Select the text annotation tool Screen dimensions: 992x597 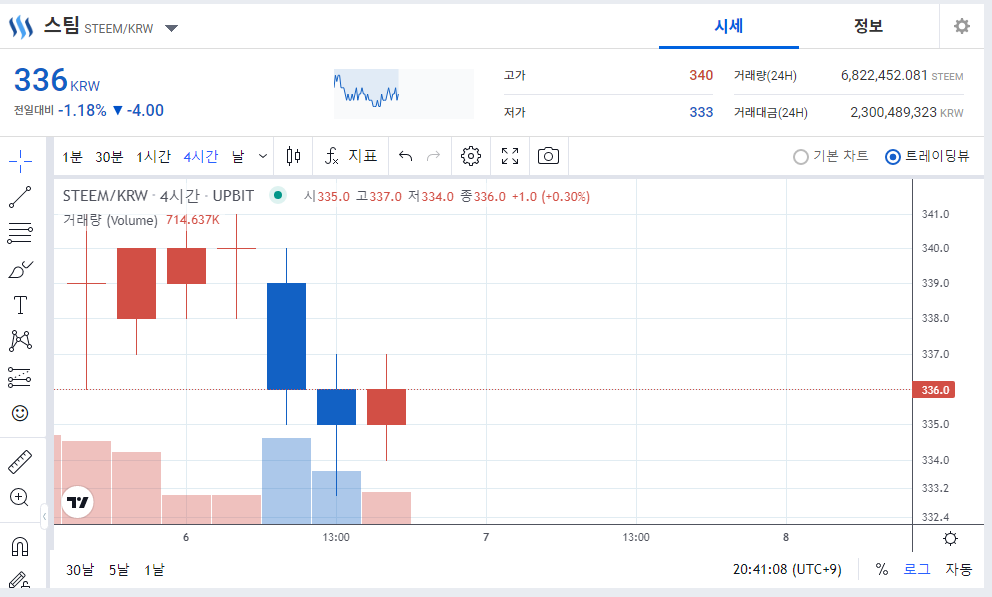click(x=20, y=305)
